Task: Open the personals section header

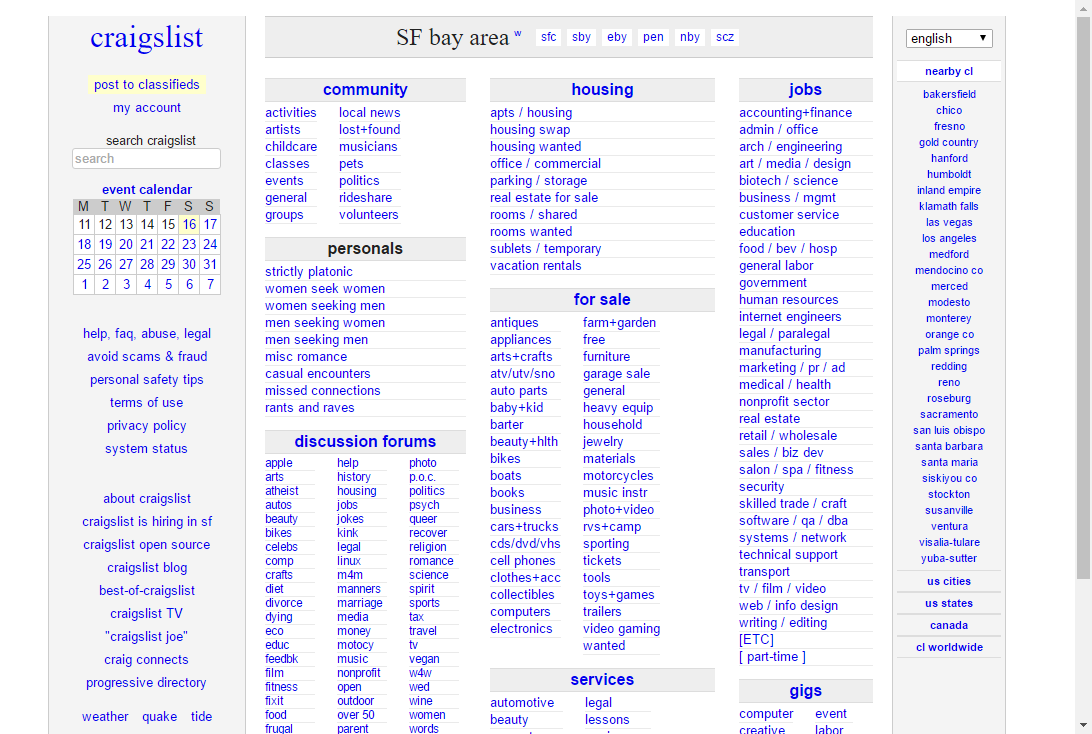Action: (x=365, y=249)
